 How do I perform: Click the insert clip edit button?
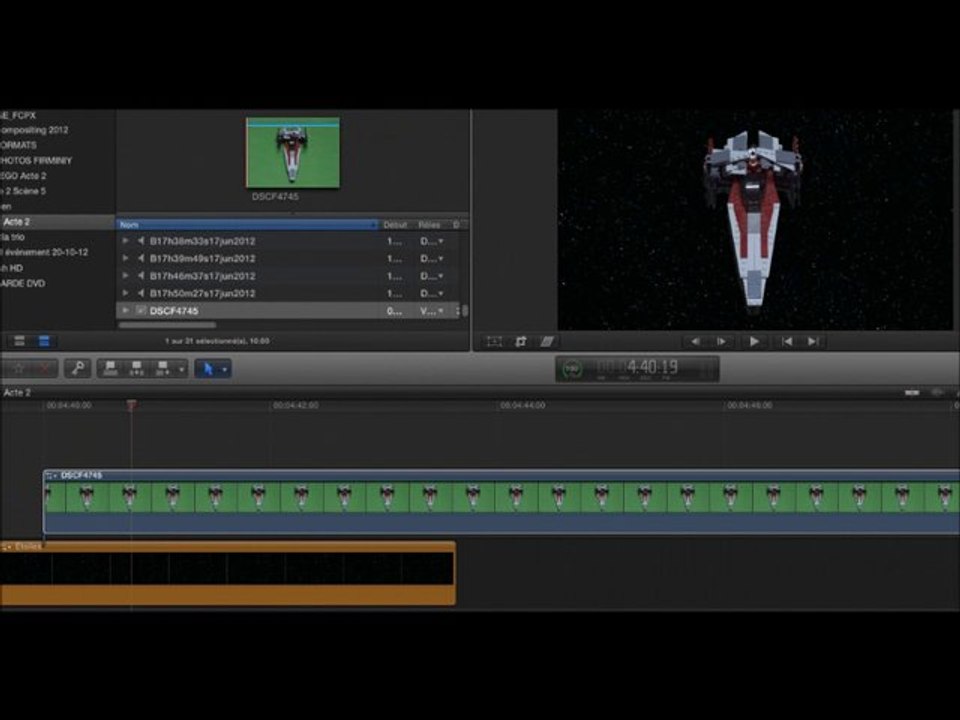click(137, 368)
